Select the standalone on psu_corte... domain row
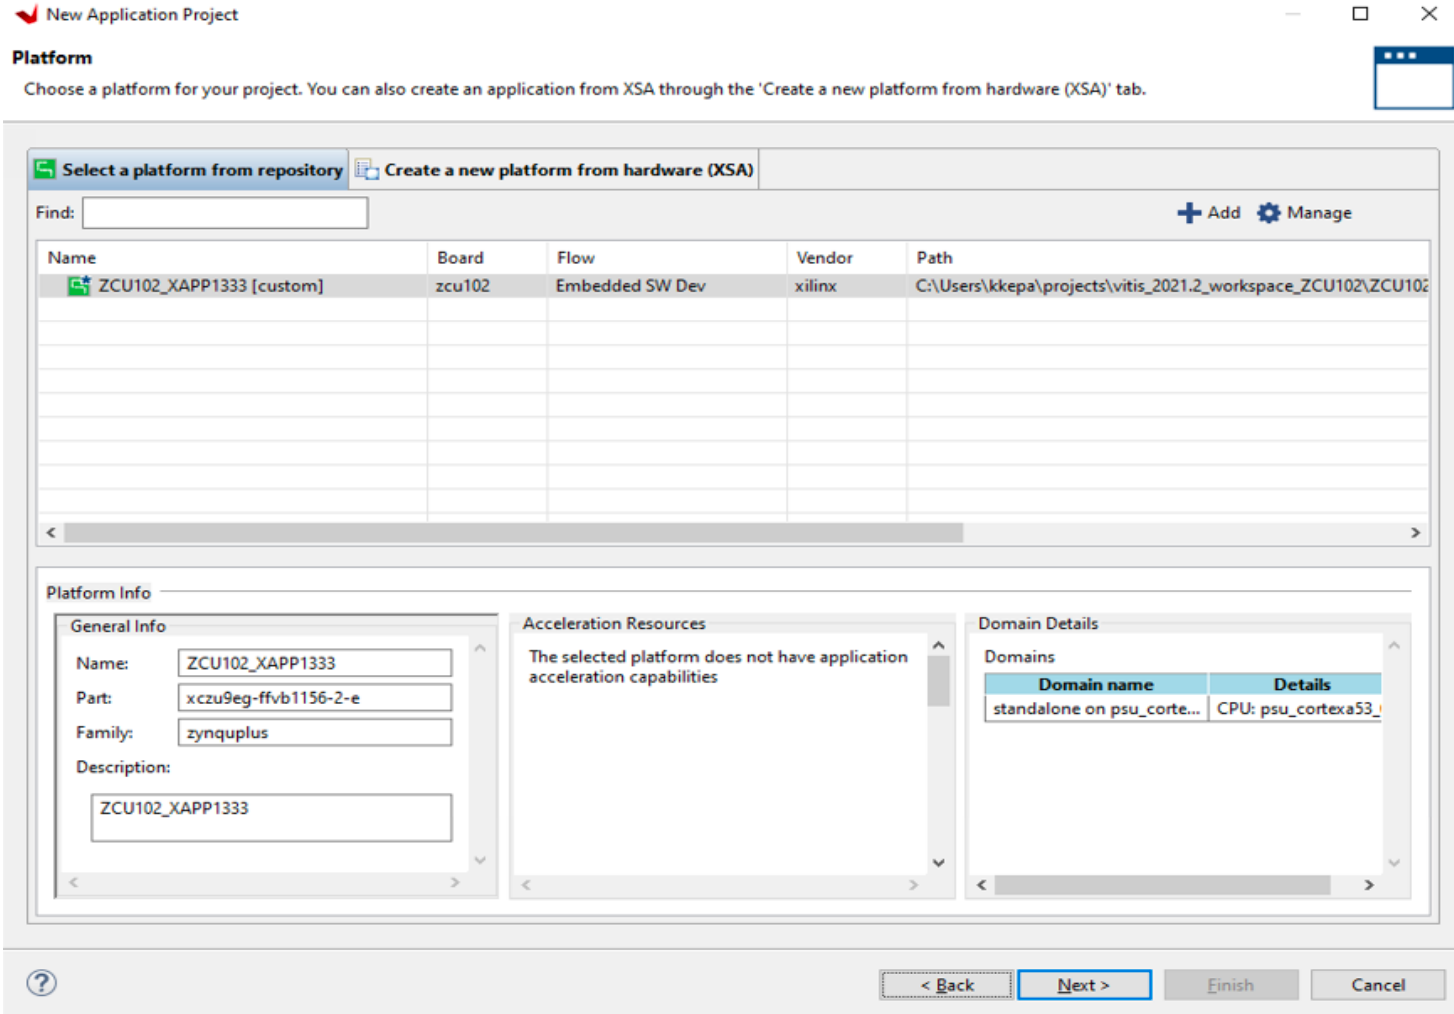The image size is (1454, 1014). pos(1096,709)
